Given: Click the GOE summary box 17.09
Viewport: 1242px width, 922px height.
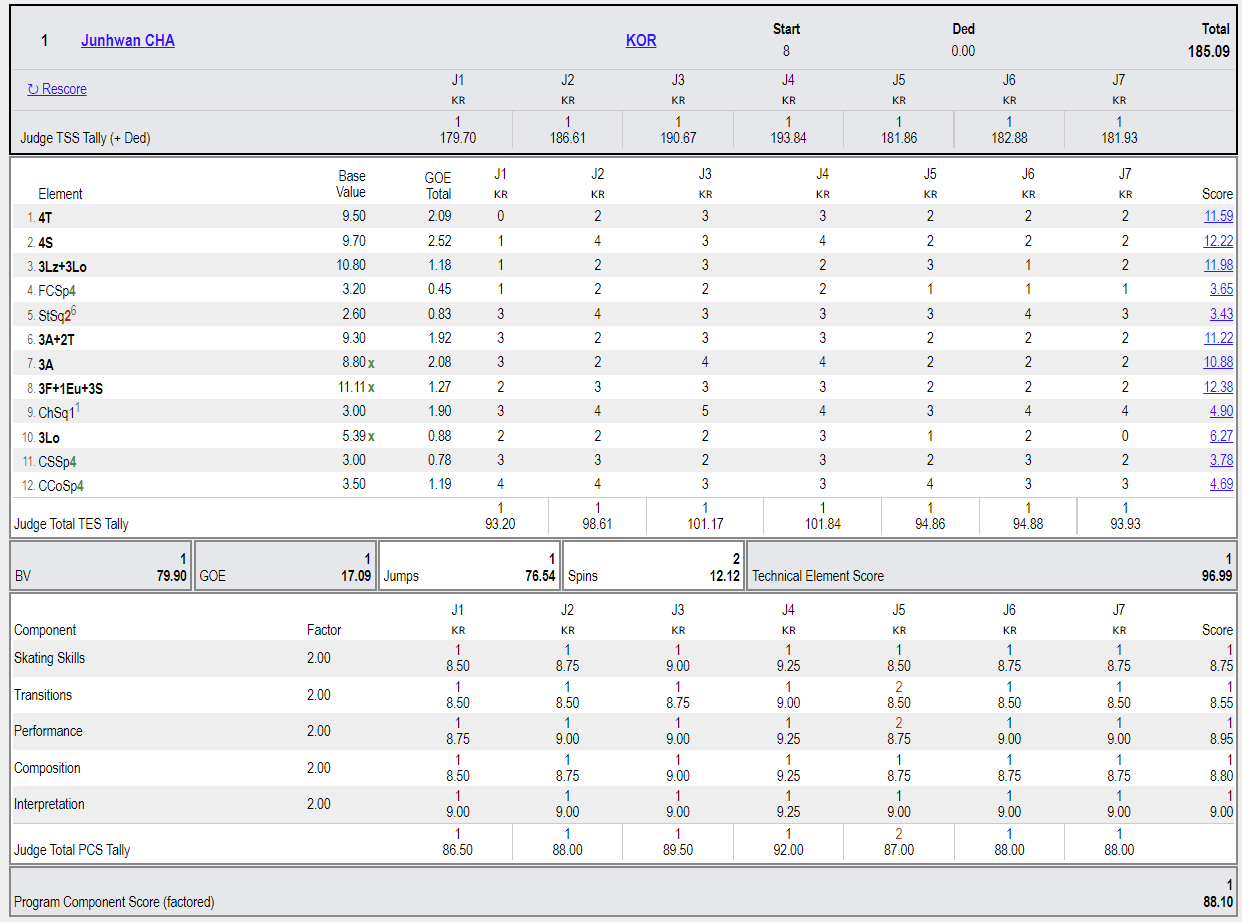Looking at the screenshot, I should pos(285,566).
